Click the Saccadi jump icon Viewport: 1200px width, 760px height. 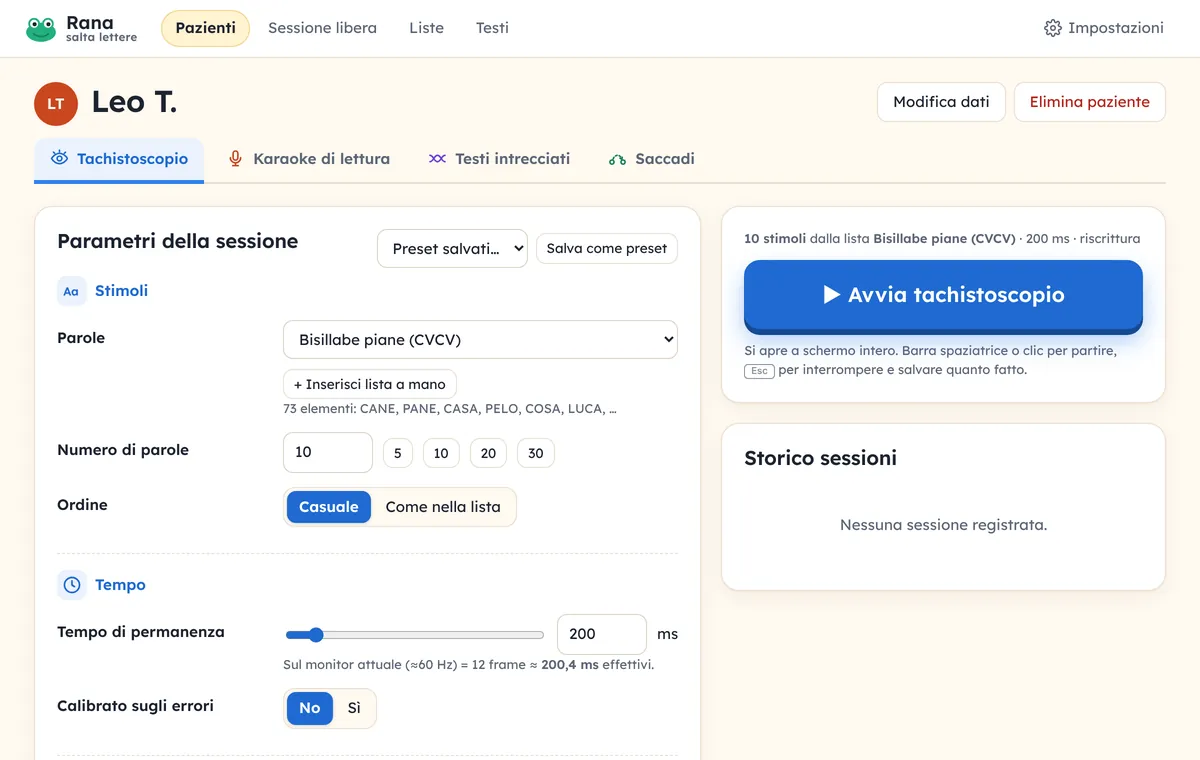[617, 159]
